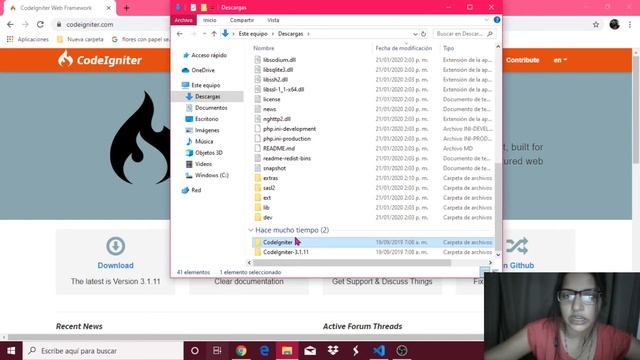Click the horizontal scrollbar in the file list
Viewport: 640px width, 360px height.
[x=352, y=263]
